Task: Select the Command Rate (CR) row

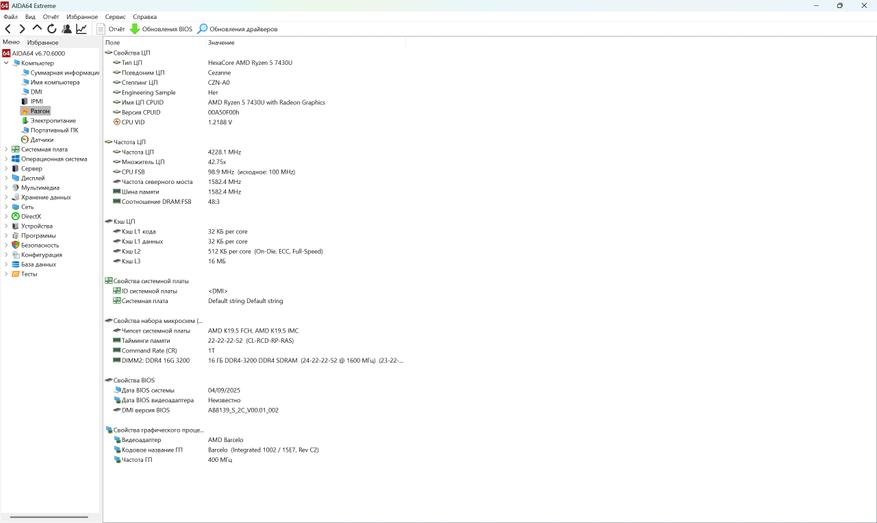Action: click(x=254, y=350)
